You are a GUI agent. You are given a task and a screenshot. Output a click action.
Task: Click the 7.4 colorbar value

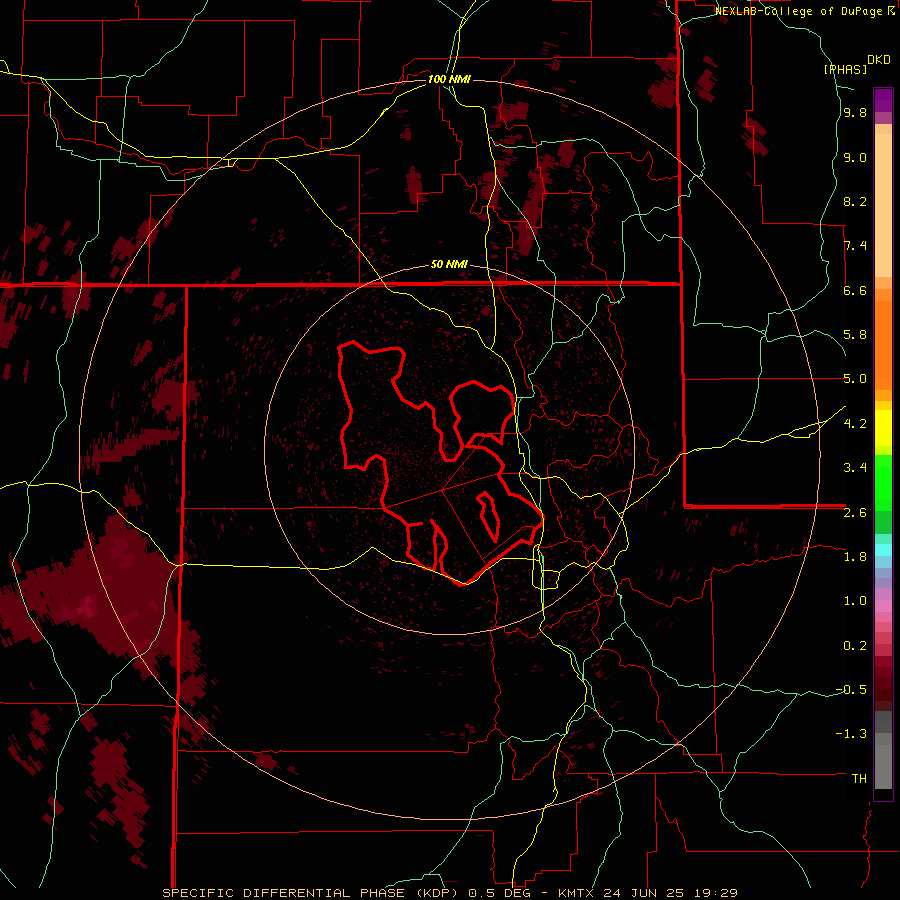(855, 246)
